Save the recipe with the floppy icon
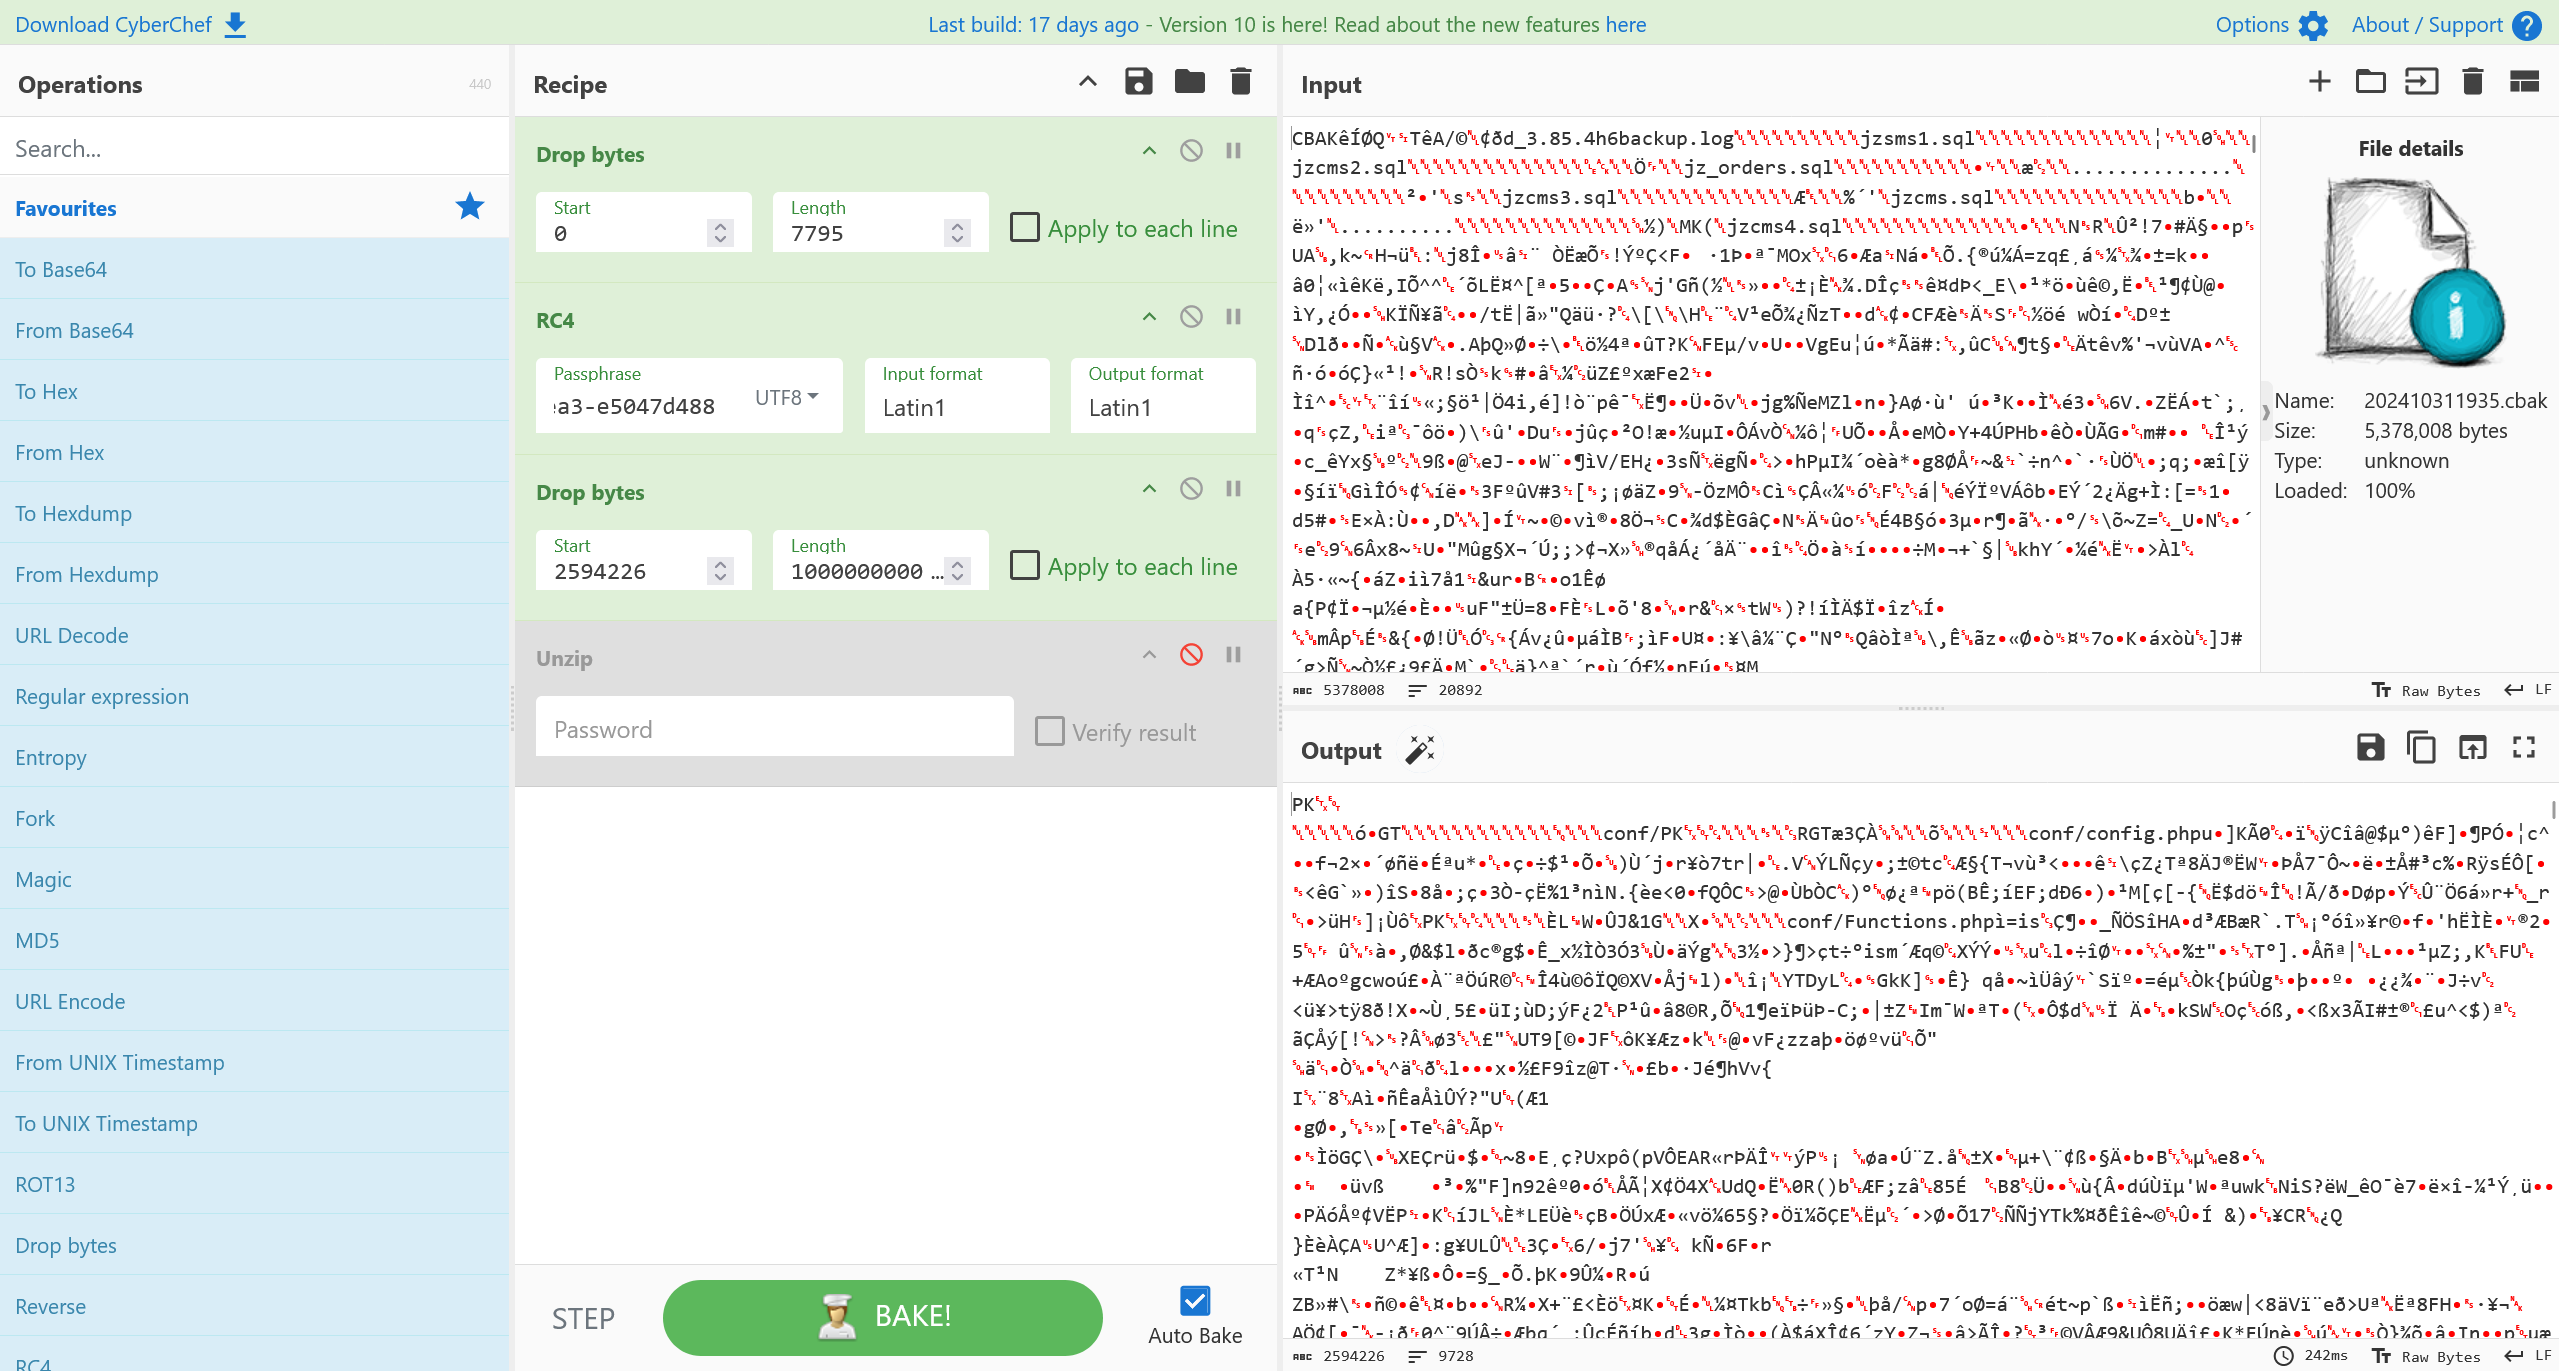2559x1371 pixels. [1138, 82]
